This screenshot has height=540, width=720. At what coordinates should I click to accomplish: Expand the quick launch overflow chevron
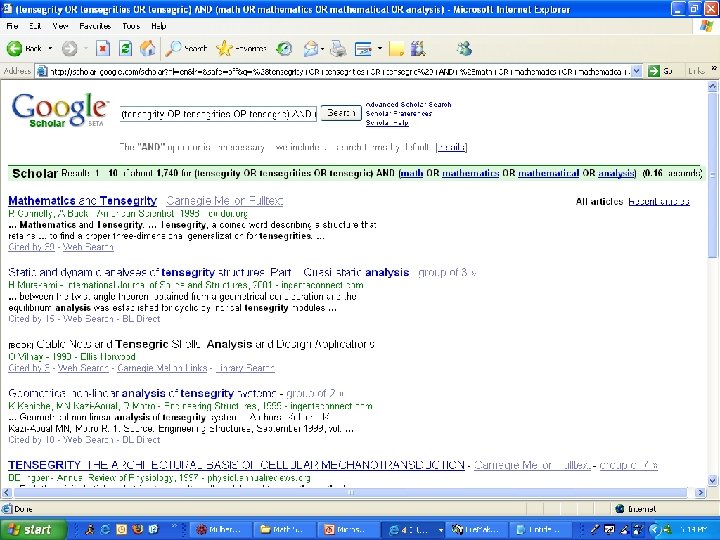click(x=174, y=527)
